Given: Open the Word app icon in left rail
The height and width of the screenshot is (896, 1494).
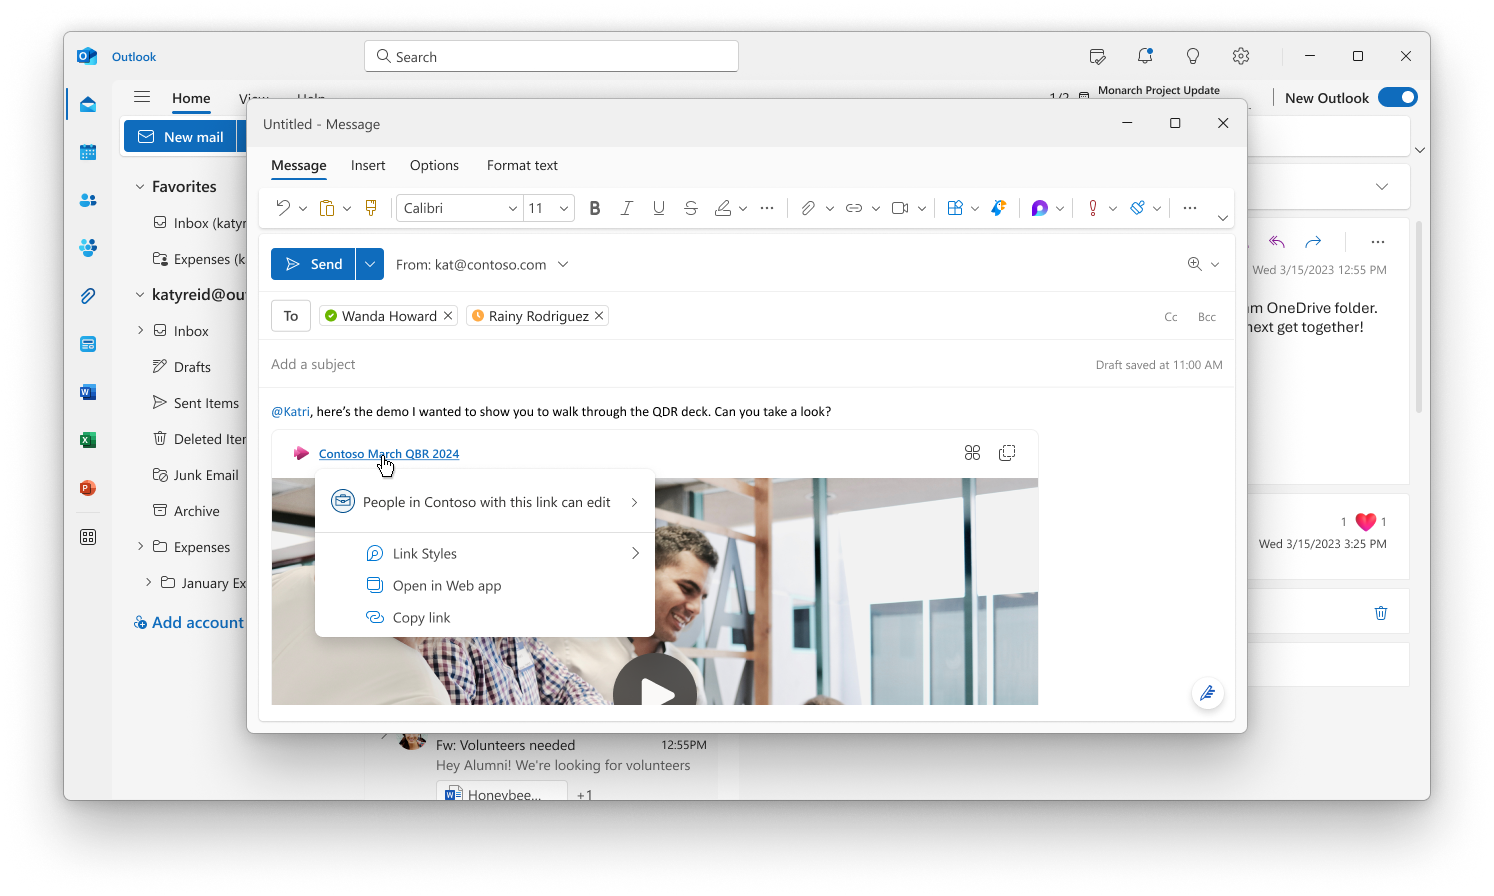Looking at the screenshot, I should [x=88, y=392].
